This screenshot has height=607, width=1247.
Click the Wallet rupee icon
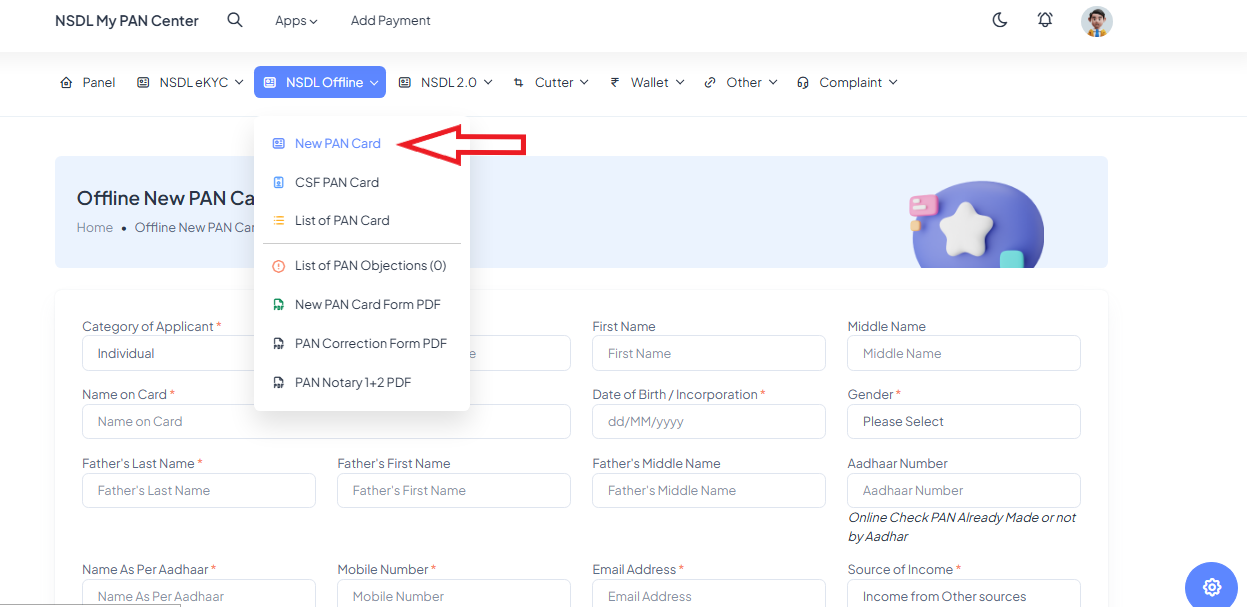(615, 82)
